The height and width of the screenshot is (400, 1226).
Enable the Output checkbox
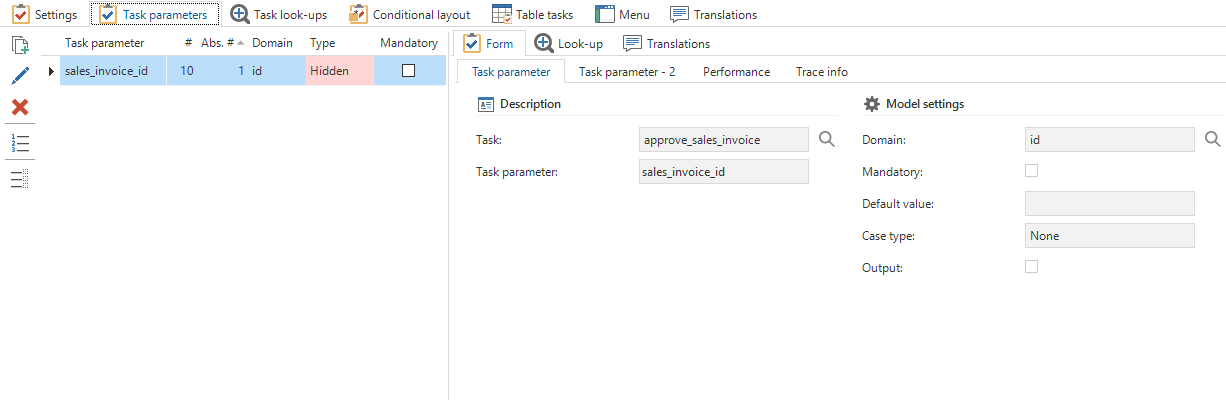pos(1032,267)
